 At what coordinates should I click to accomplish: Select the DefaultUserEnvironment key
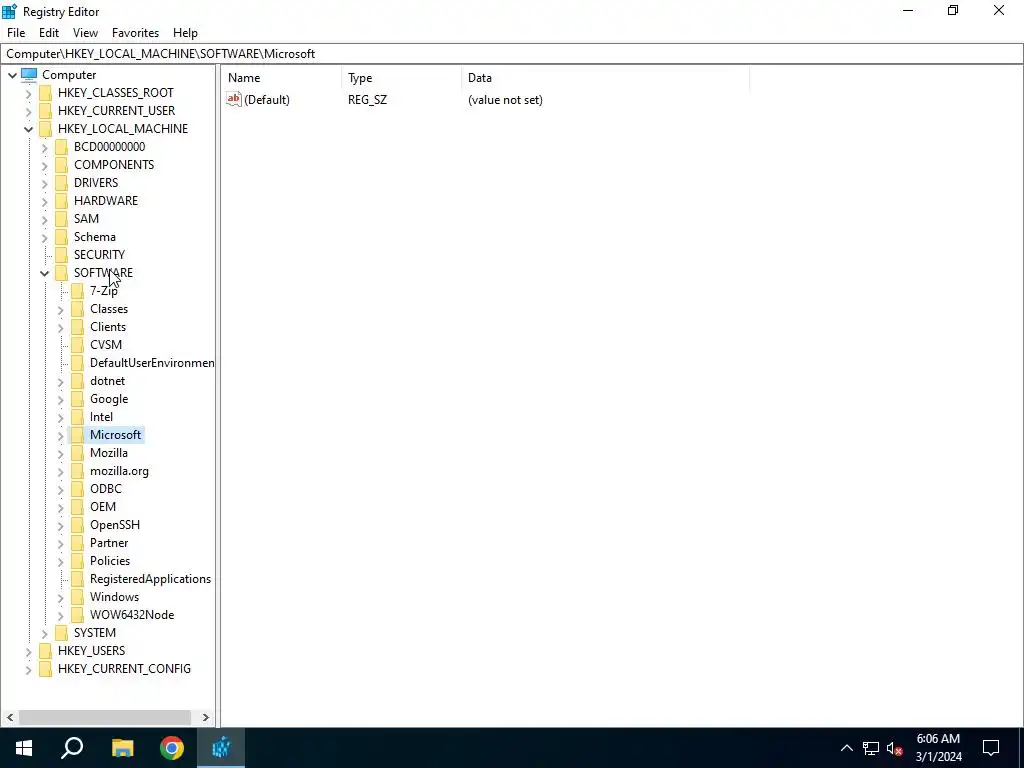[x=152, y=362]
